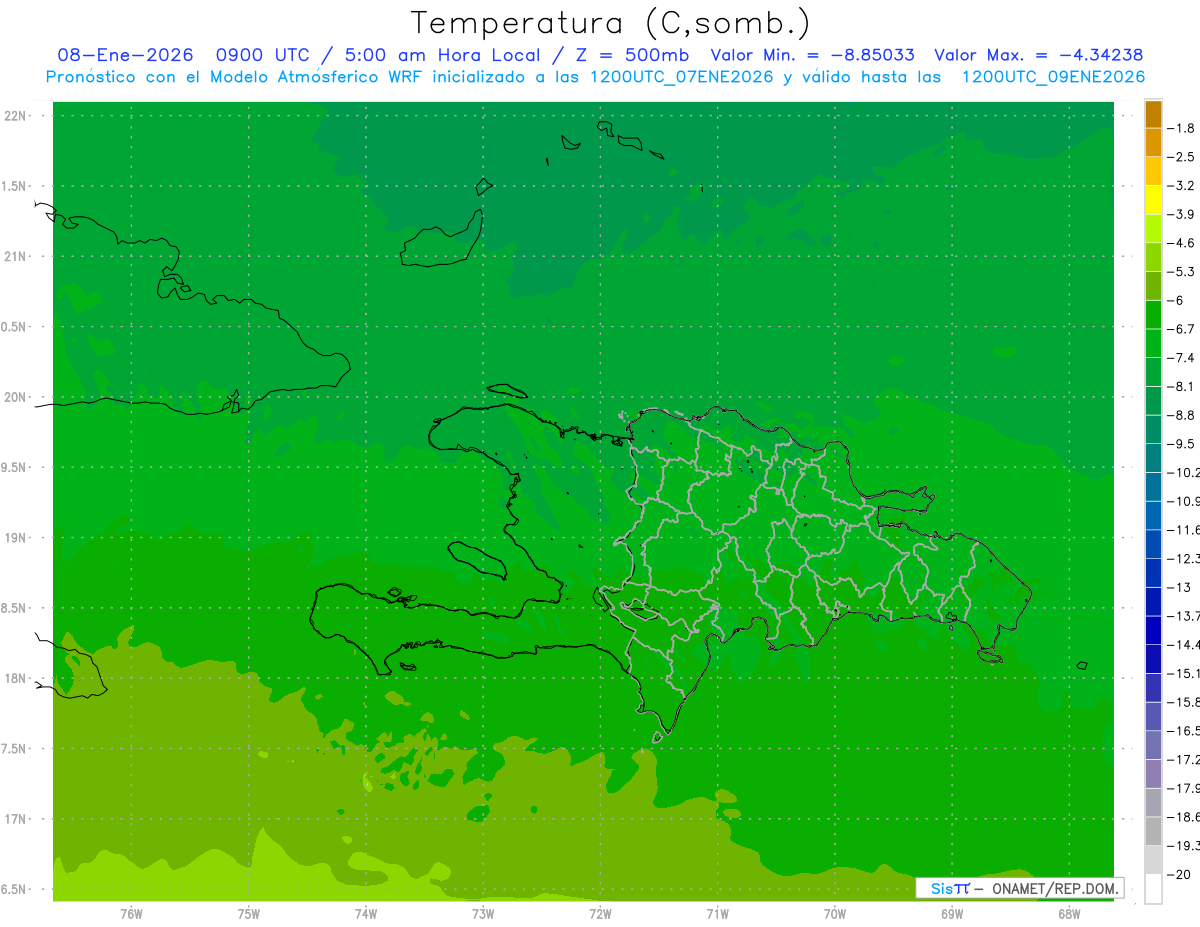Click the '22N' latitude label
Screen dimensions: 1200x927
[x=16, y=116]
